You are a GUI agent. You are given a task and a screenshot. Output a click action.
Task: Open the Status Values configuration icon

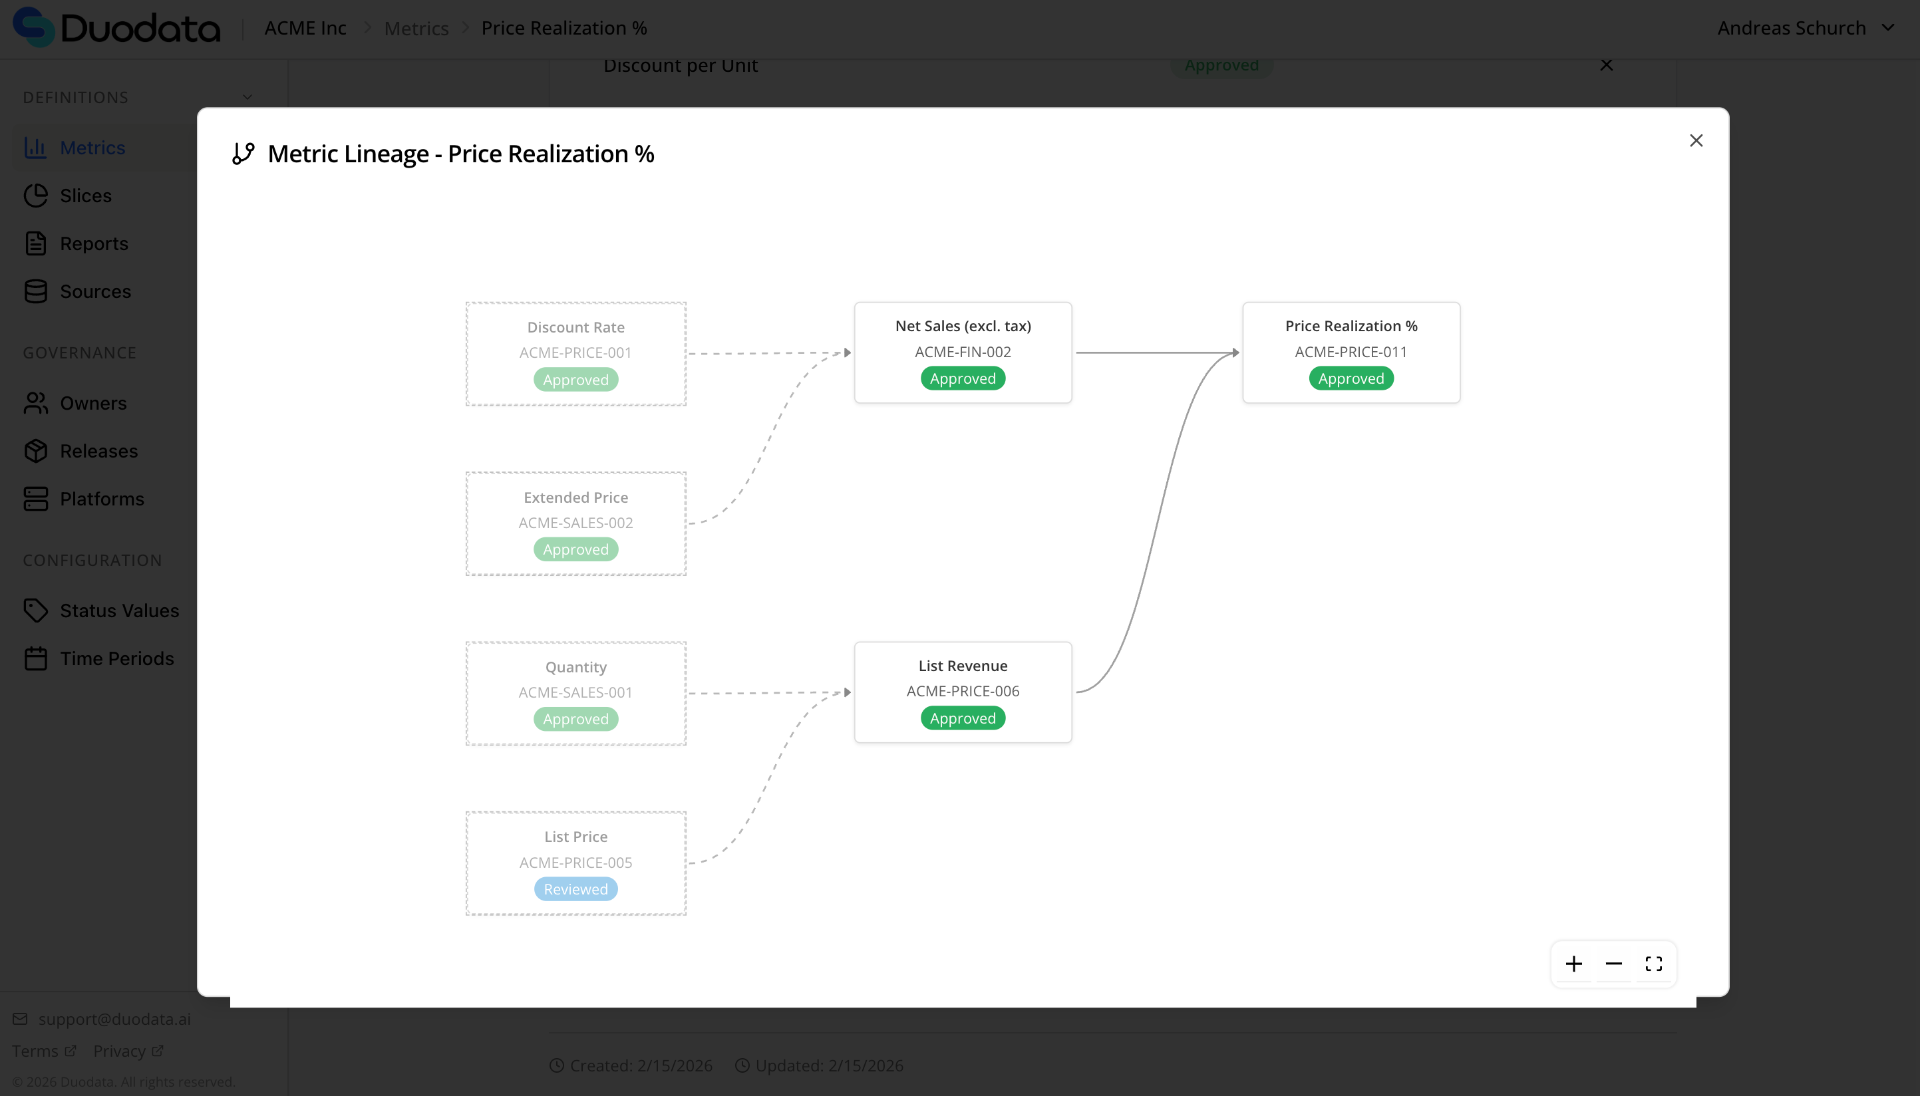pos(36,610)
